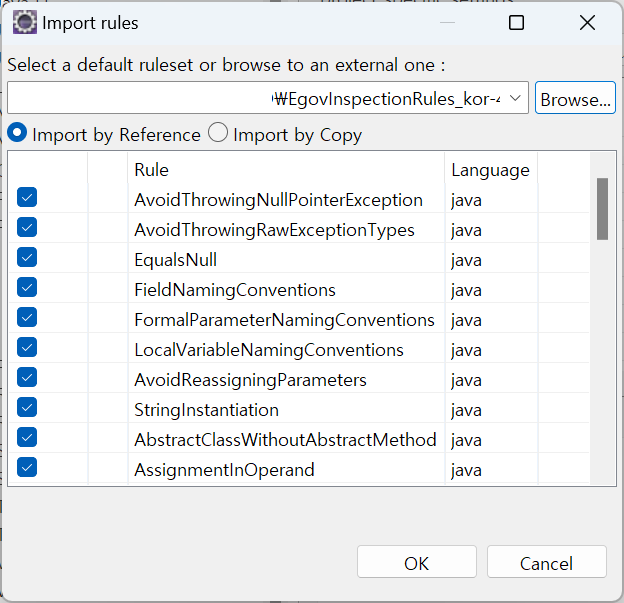Select Import by Reference radio option
Screen dimensions: 624x603
tap(18, 133)
